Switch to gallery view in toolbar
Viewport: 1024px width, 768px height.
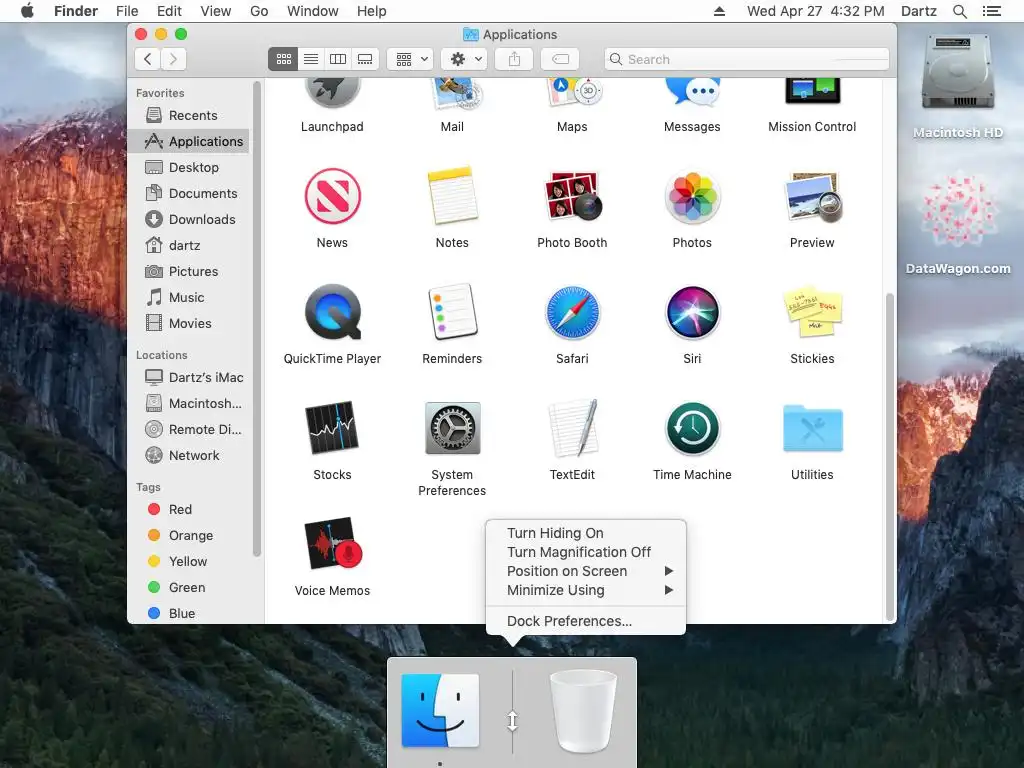(365, 59)
